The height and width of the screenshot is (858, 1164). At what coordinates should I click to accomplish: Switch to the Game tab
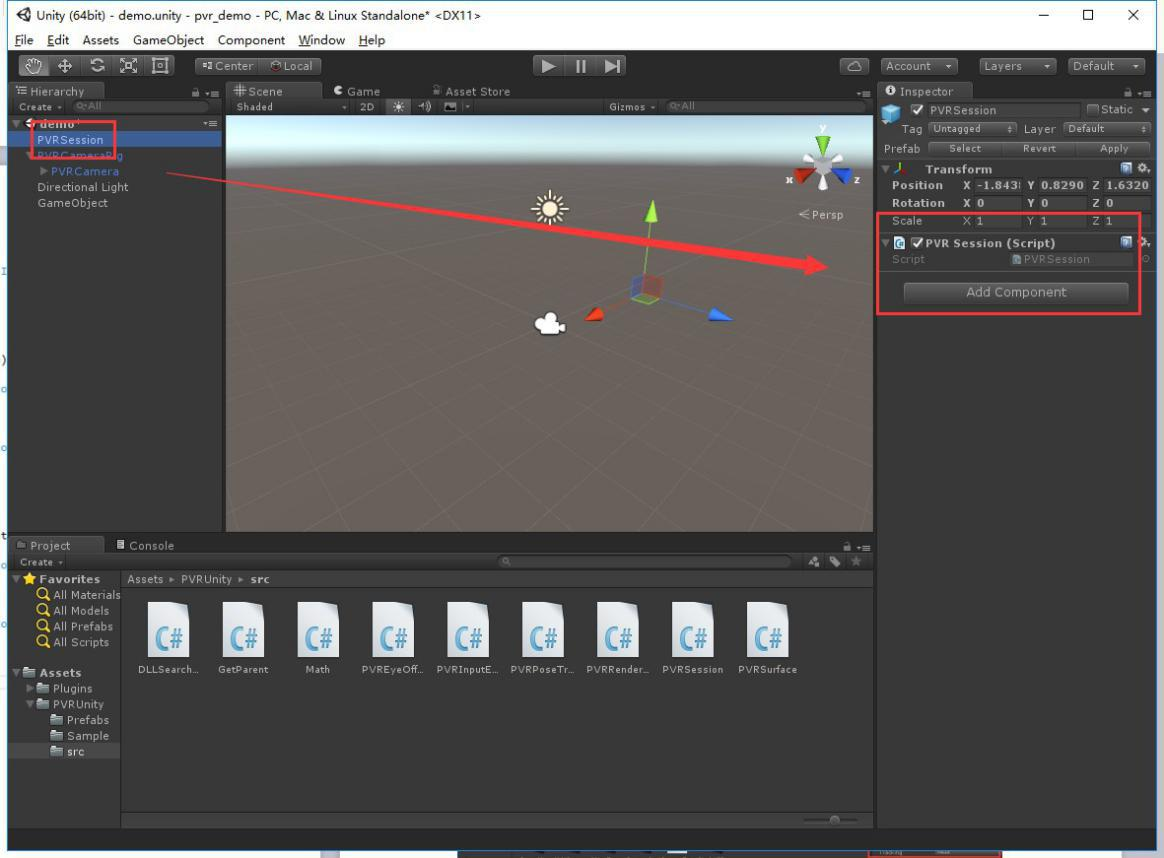[x=357, y=91]
